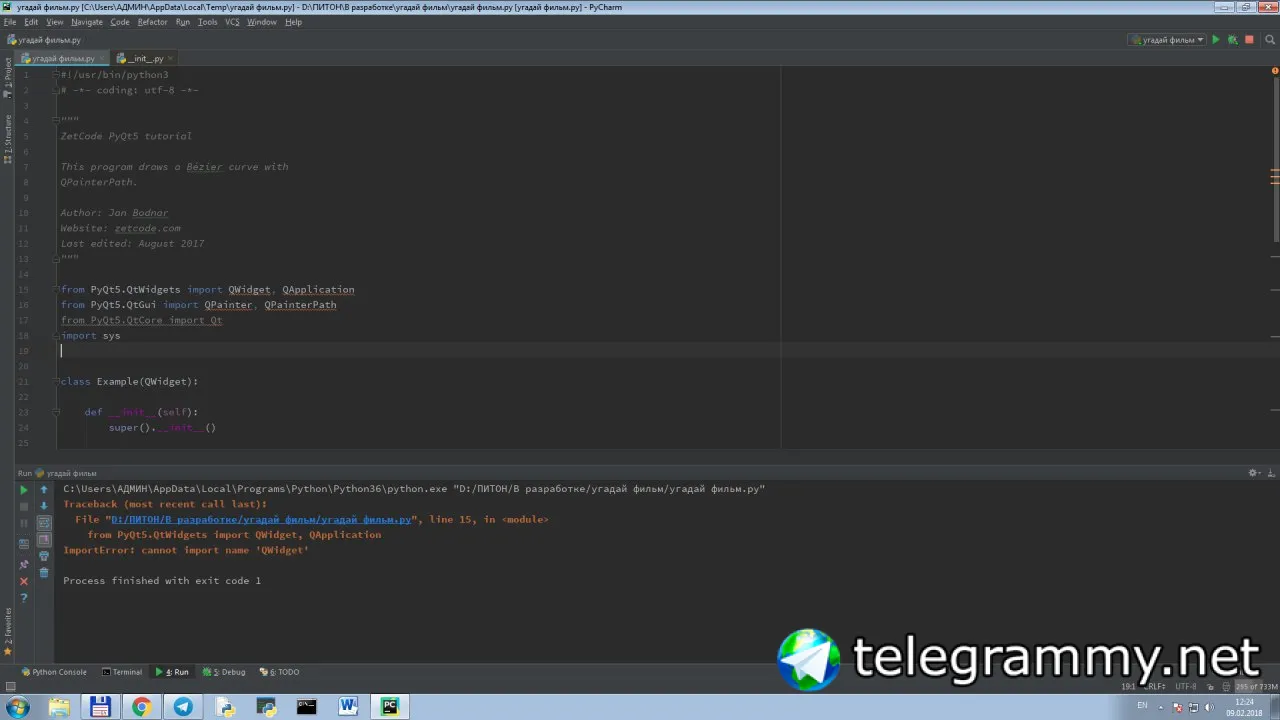The width and height of the screenshot is (1280, 720).
Task: Open the 5: Debug tool window
Action: pos(224,672)
